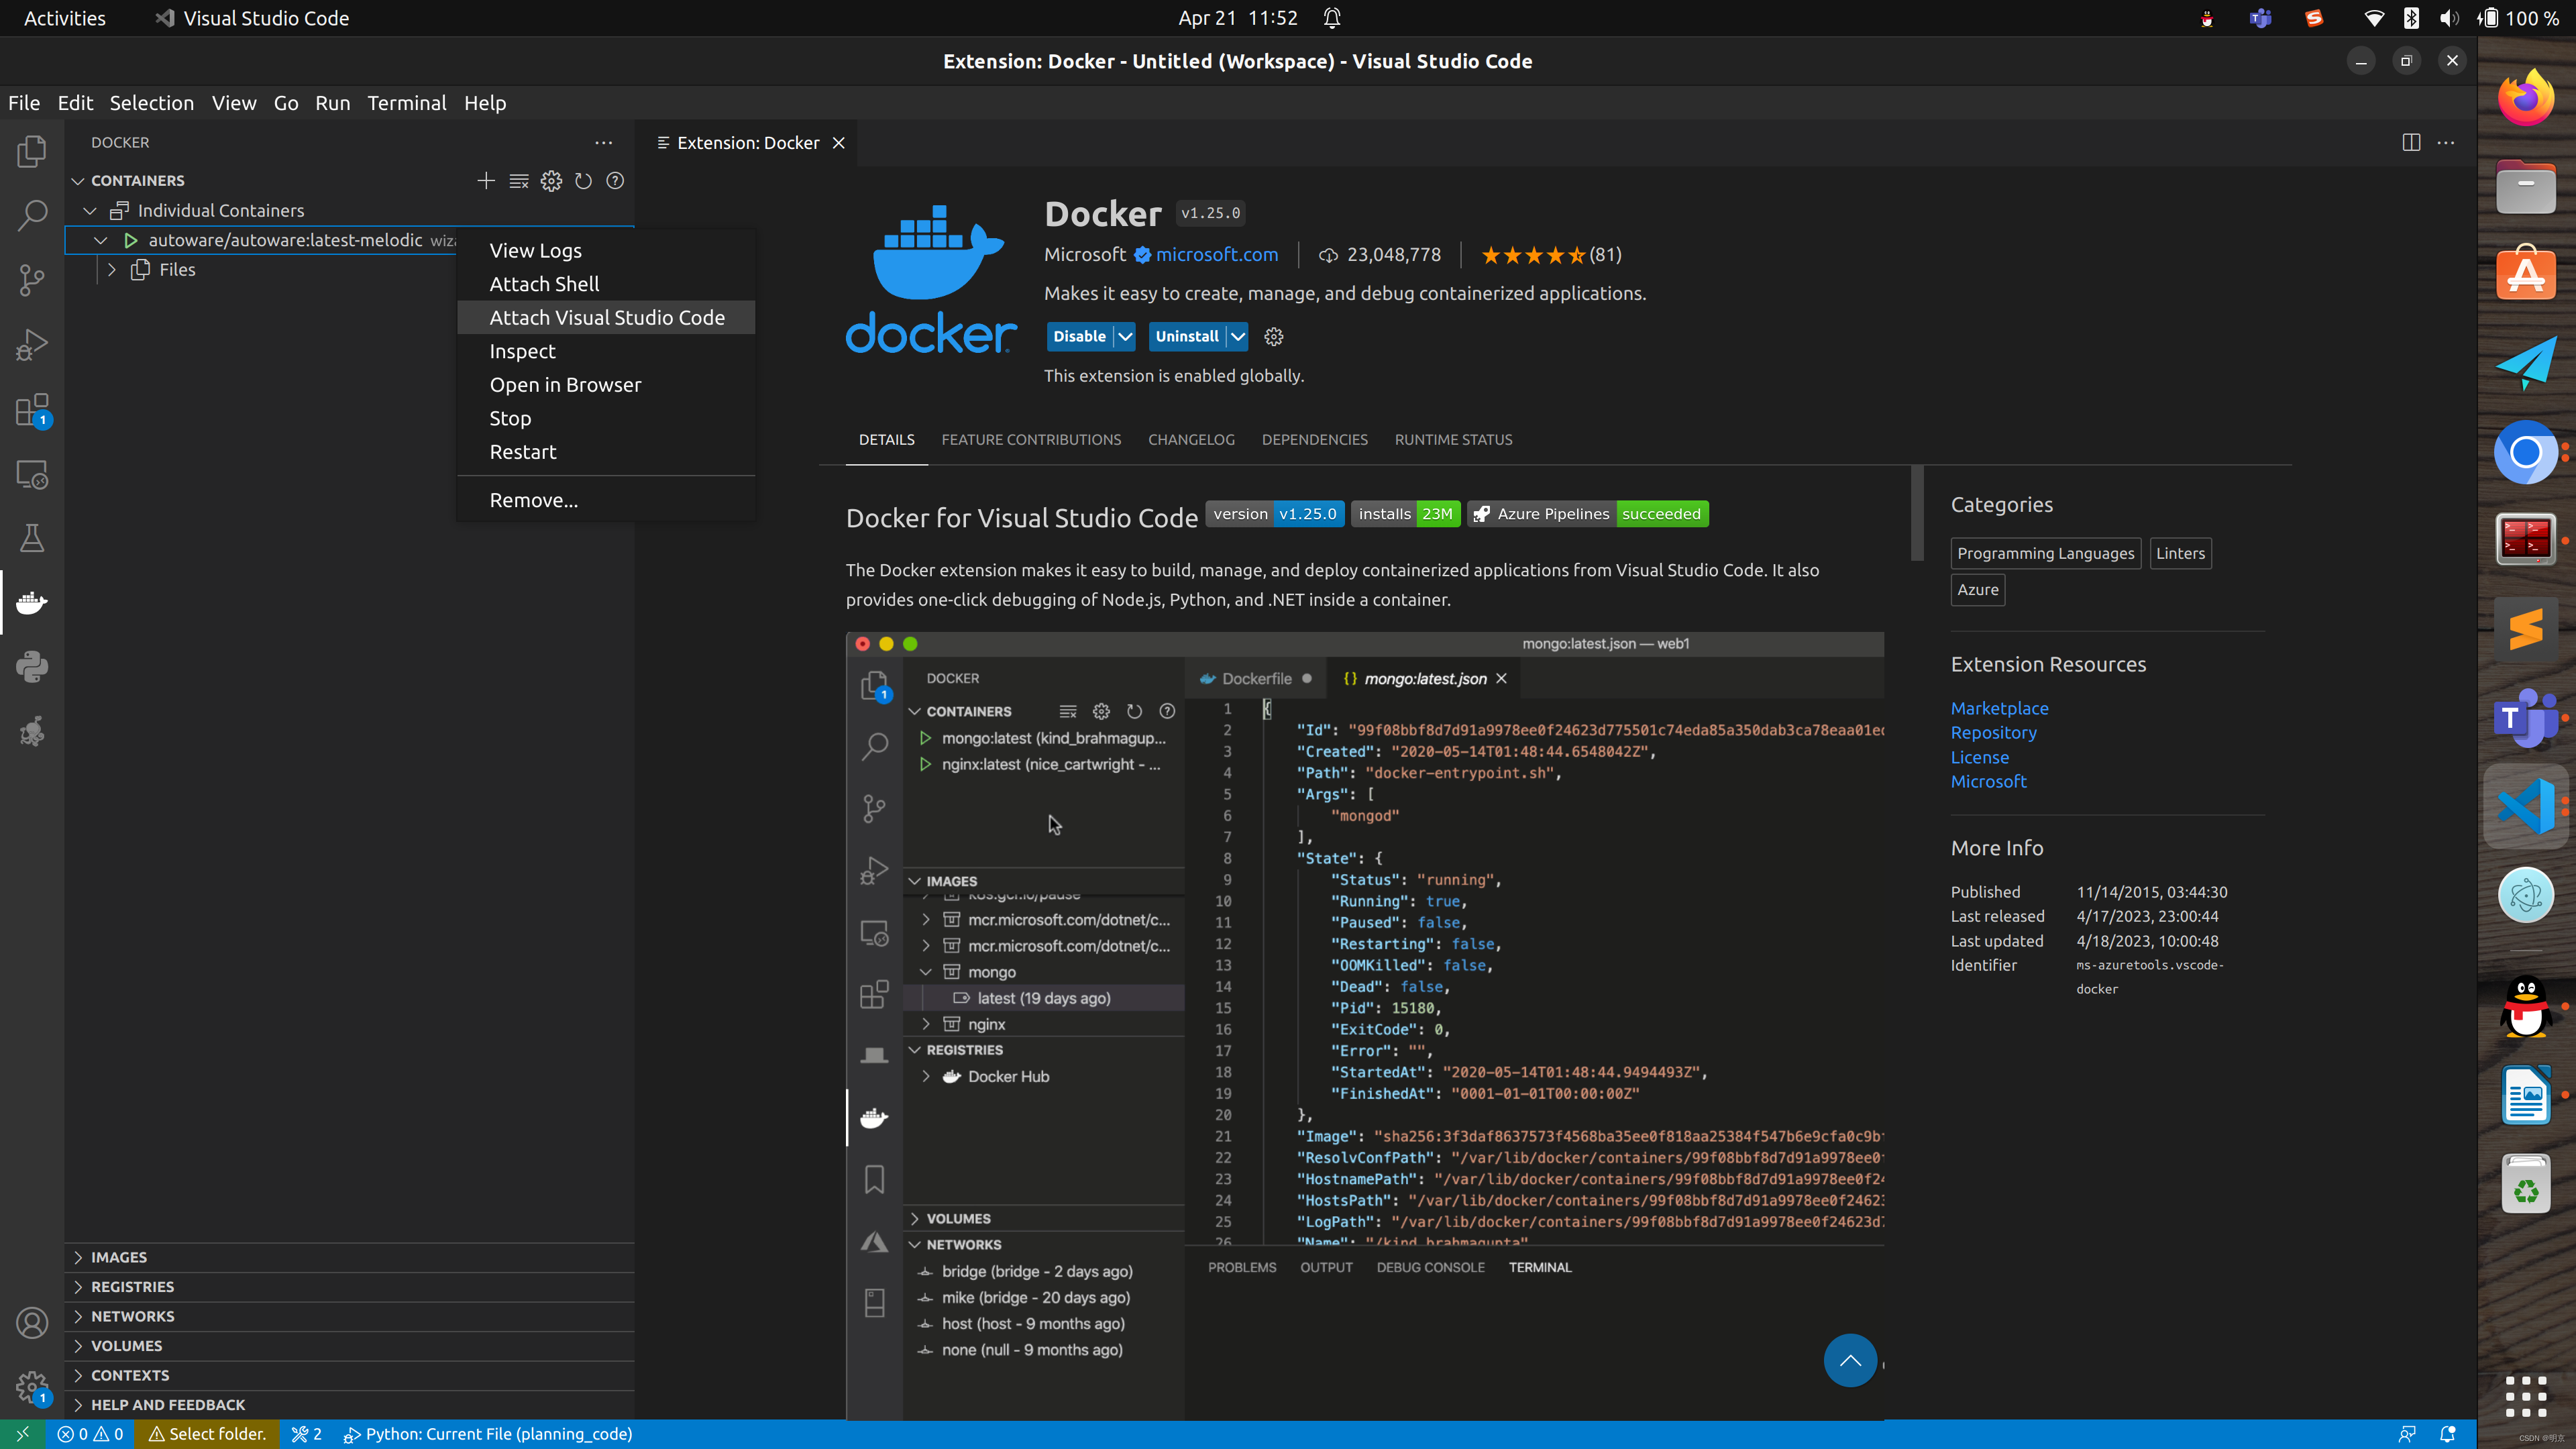
Task: Expand the Files node
Action: [x=112, y=270]
